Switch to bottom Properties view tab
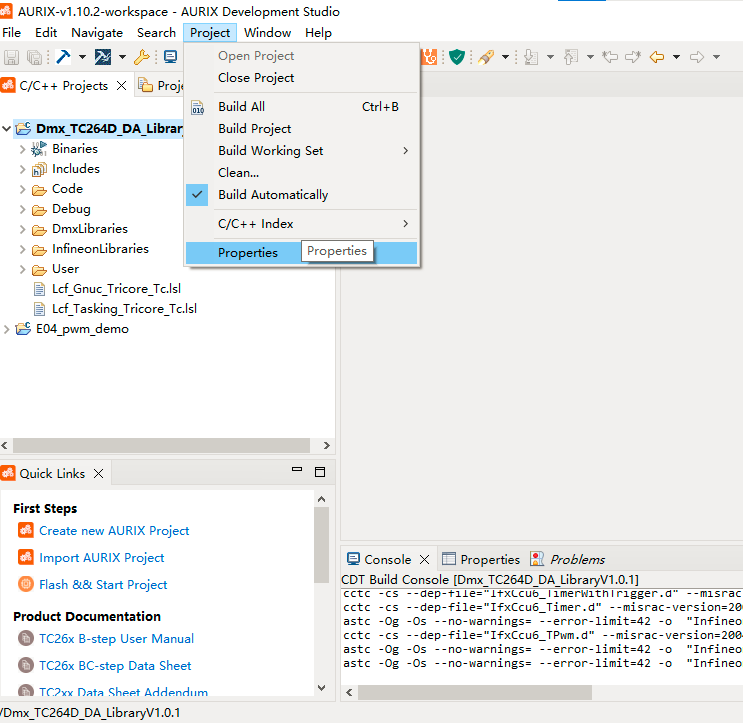Screen dimensions: 743x723 point(481,560)
